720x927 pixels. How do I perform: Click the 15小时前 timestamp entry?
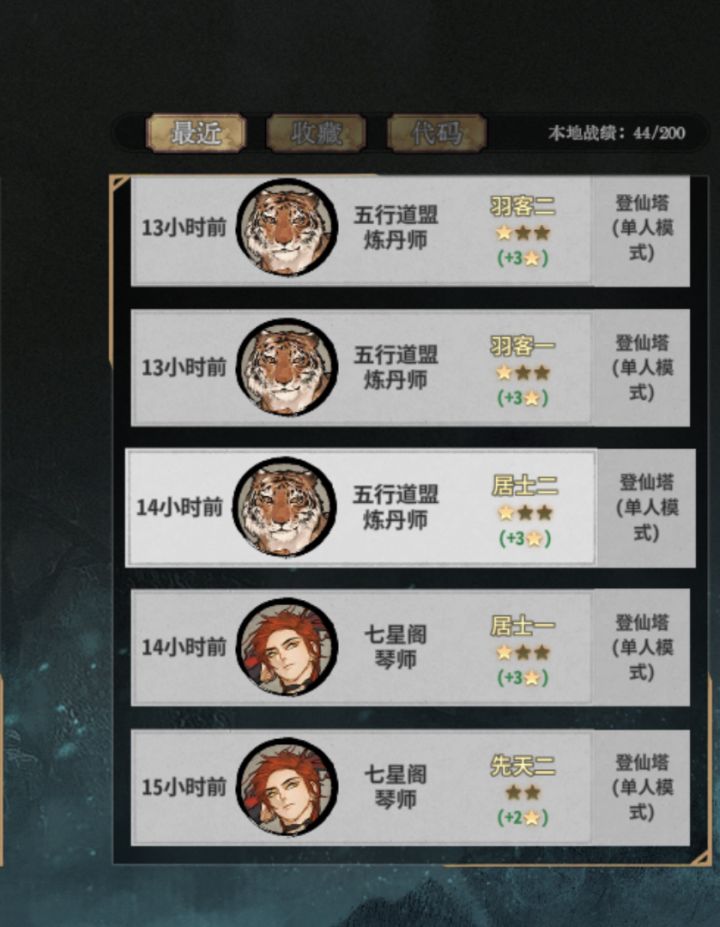[184, 787]
